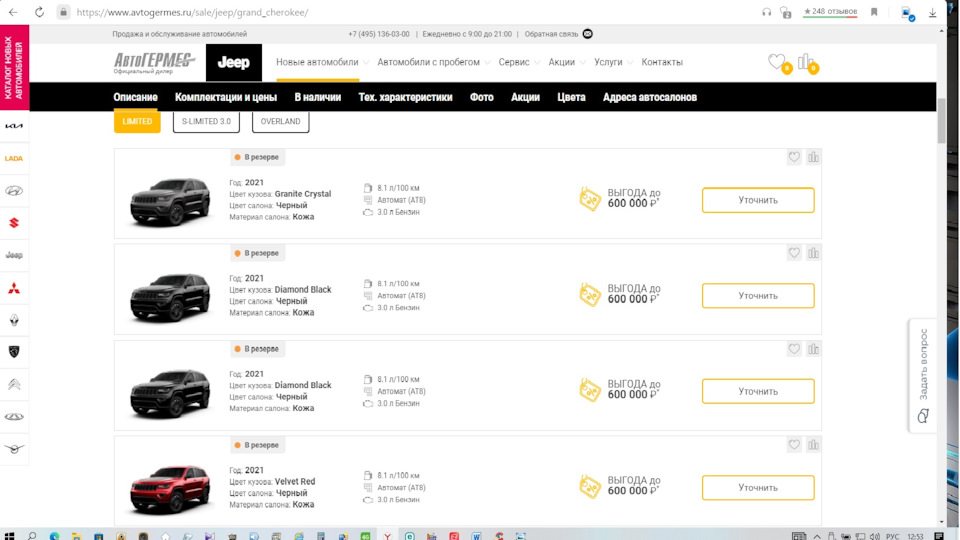Click the feedback envelope icon
Viewport: 960px width, 540px height.
coord(587,34)
